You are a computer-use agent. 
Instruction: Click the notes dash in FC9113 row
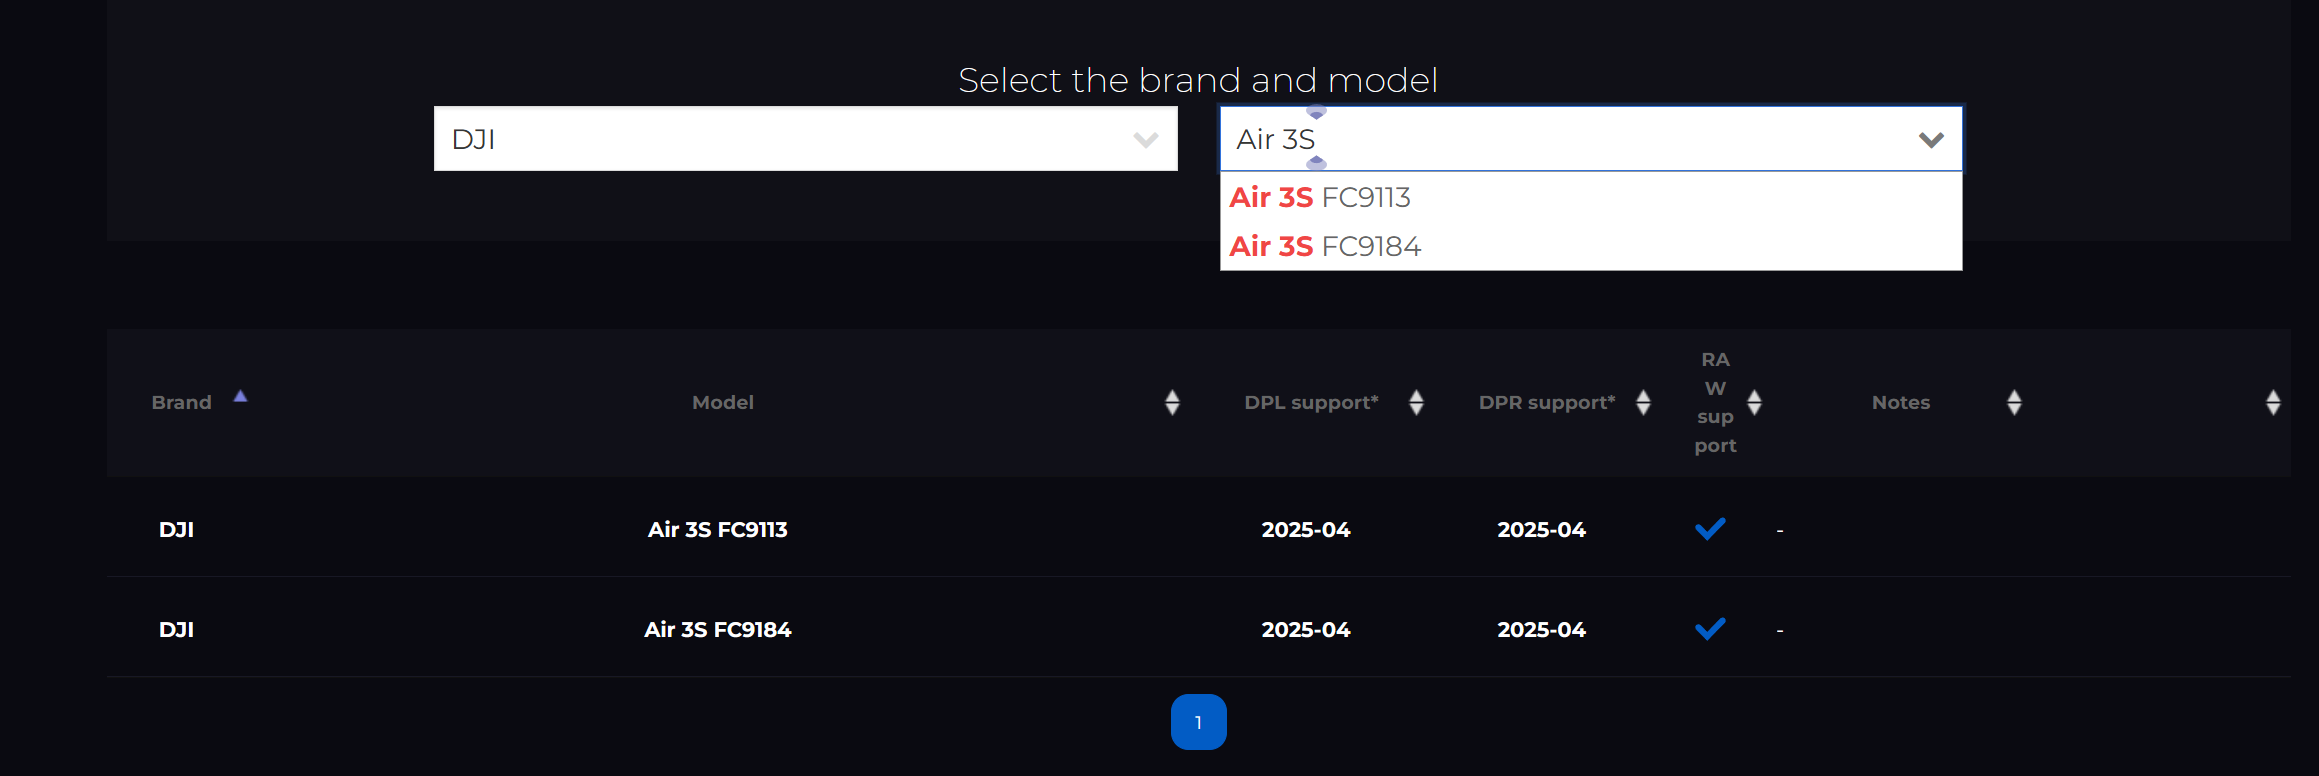pyautogui.click(x=1780, y=530)
